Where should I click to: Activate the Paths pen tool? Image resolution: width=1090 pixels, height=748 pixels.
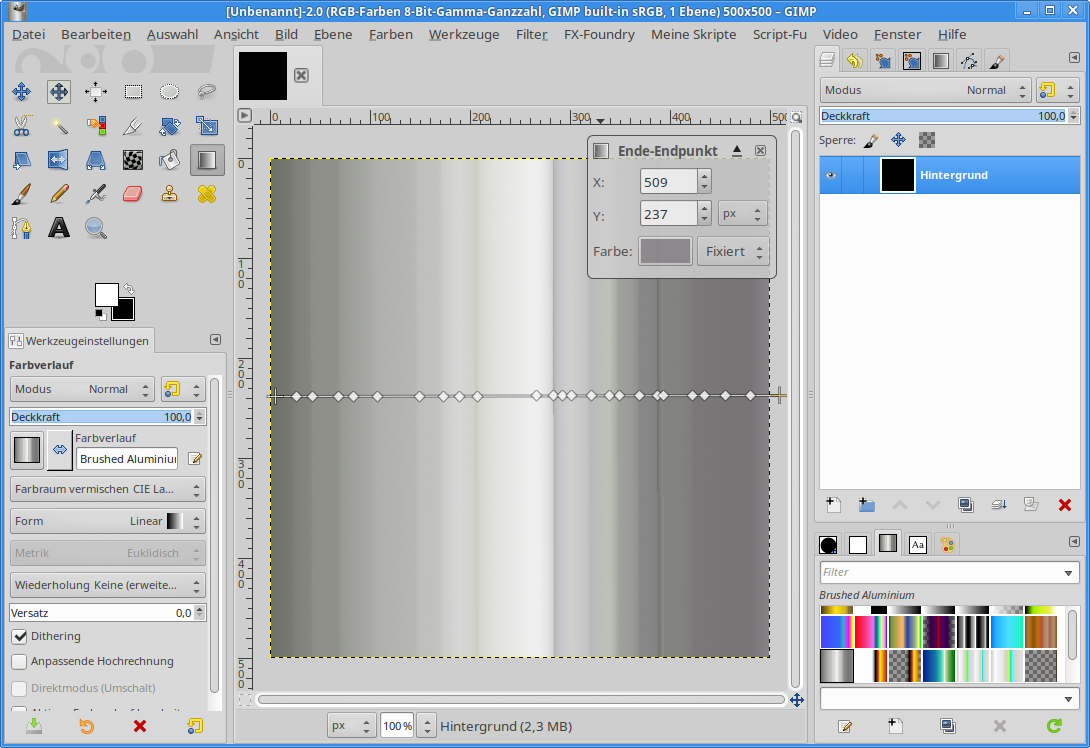click(x=21, y=228)
